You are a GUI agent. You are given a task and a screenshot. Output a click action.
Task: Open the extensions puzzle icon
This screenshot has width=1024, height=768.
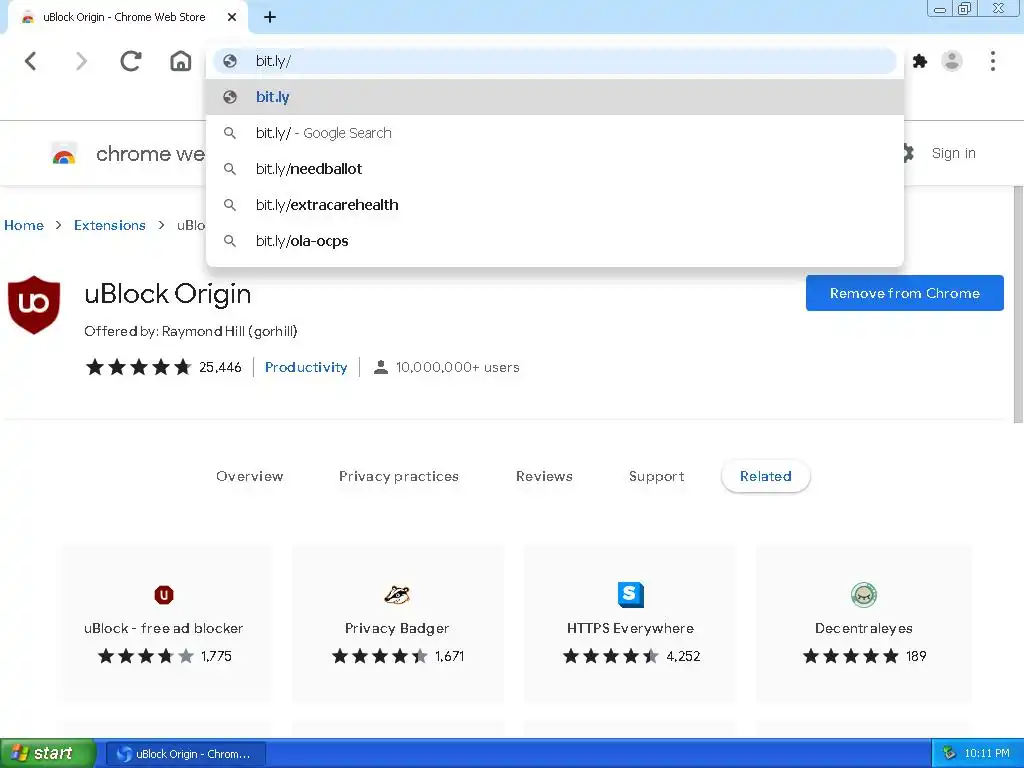[920, 61]
